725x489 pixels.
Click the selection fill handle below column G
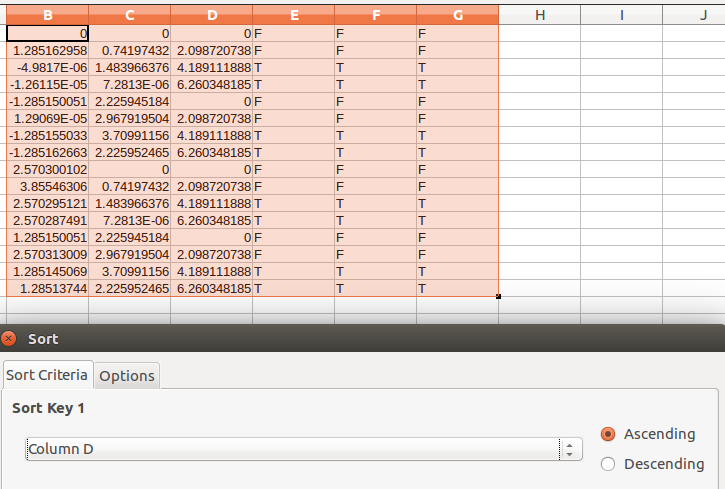coord(498,296)
